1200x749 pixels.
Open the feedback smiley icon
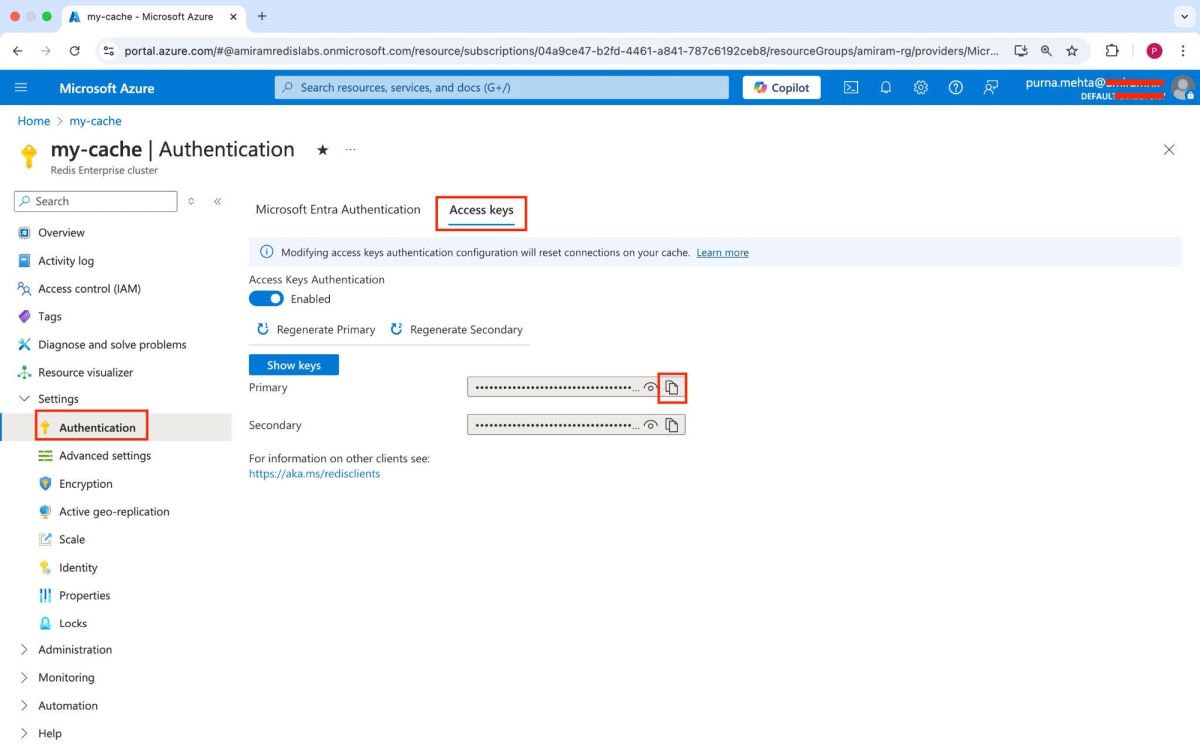991,87
